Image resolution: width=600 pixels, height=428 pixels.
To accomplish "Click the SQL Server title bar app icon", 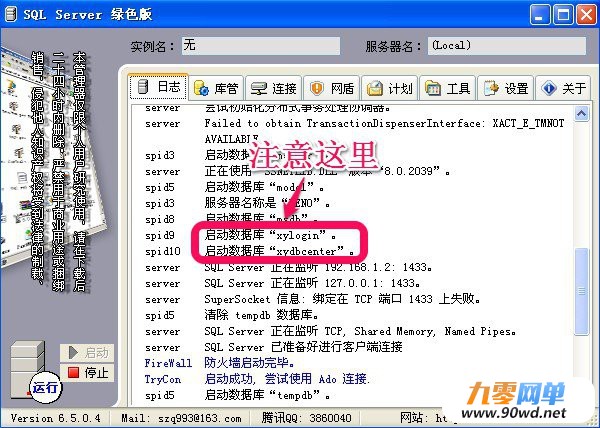I will tap(10, 14).
